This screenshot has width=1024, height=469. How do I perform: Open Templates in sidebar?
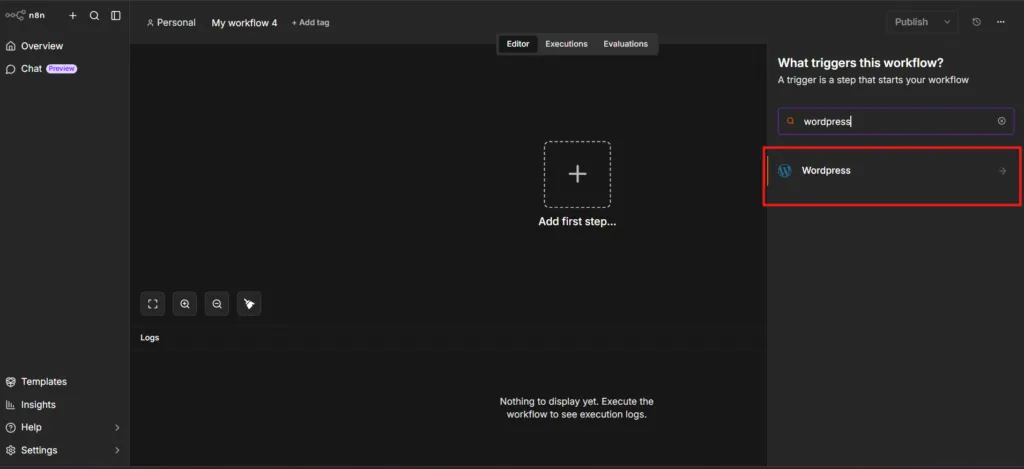click(44, 381)
